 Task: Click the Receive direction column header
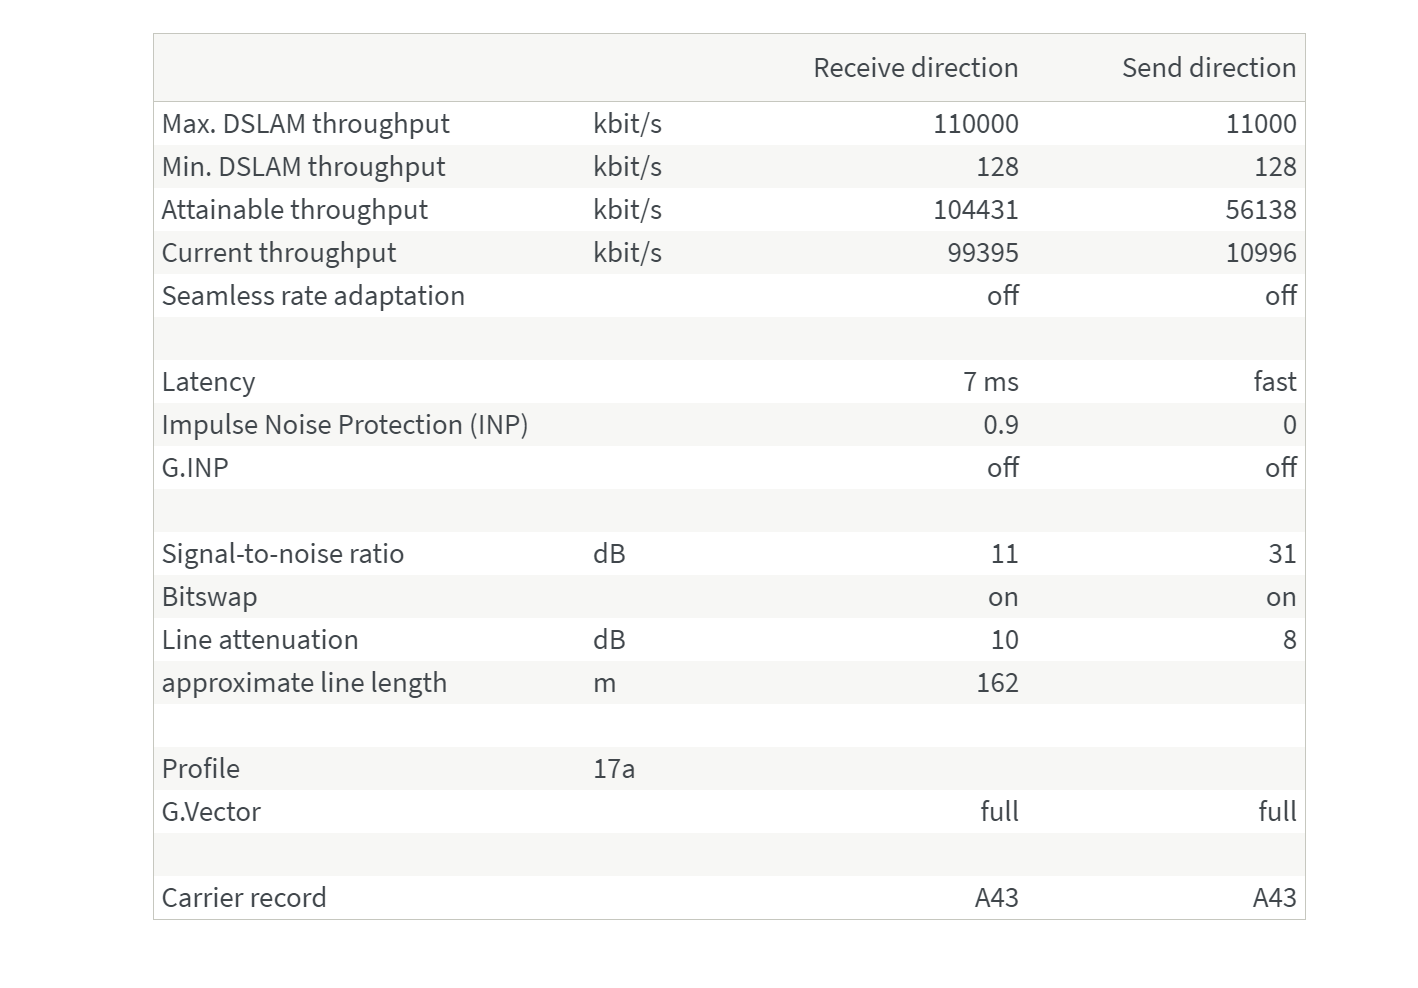(x=915, y=68)
